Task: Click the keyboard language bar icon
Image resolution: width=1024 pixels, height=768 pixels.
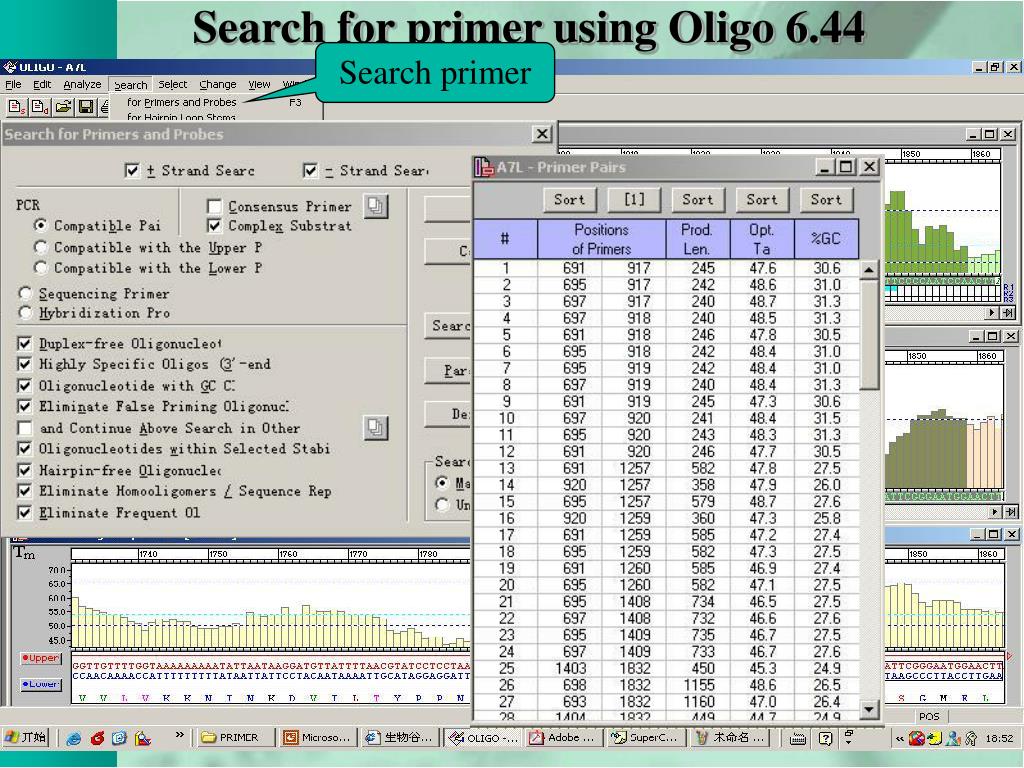Action: tap(797, 739)
